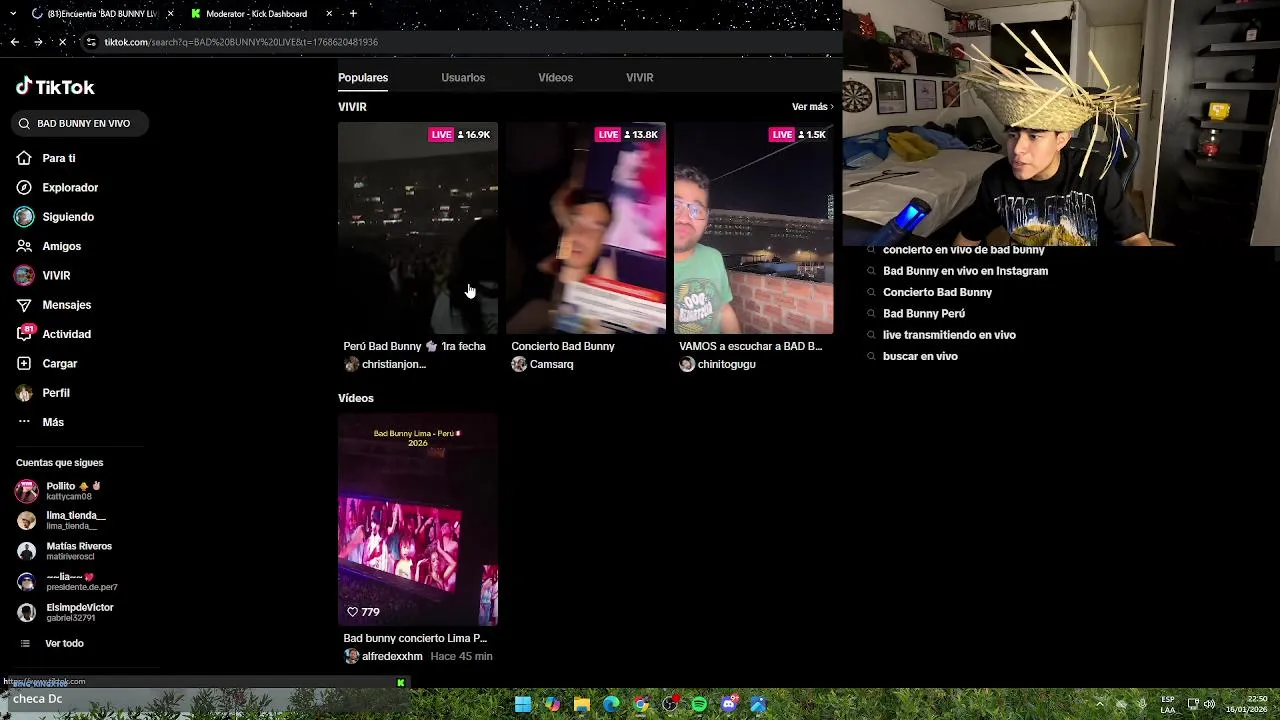Switch to the Usuarios tab
Image resolution: width=1280 pixels, height=720 pixels.
coord(463,77)
